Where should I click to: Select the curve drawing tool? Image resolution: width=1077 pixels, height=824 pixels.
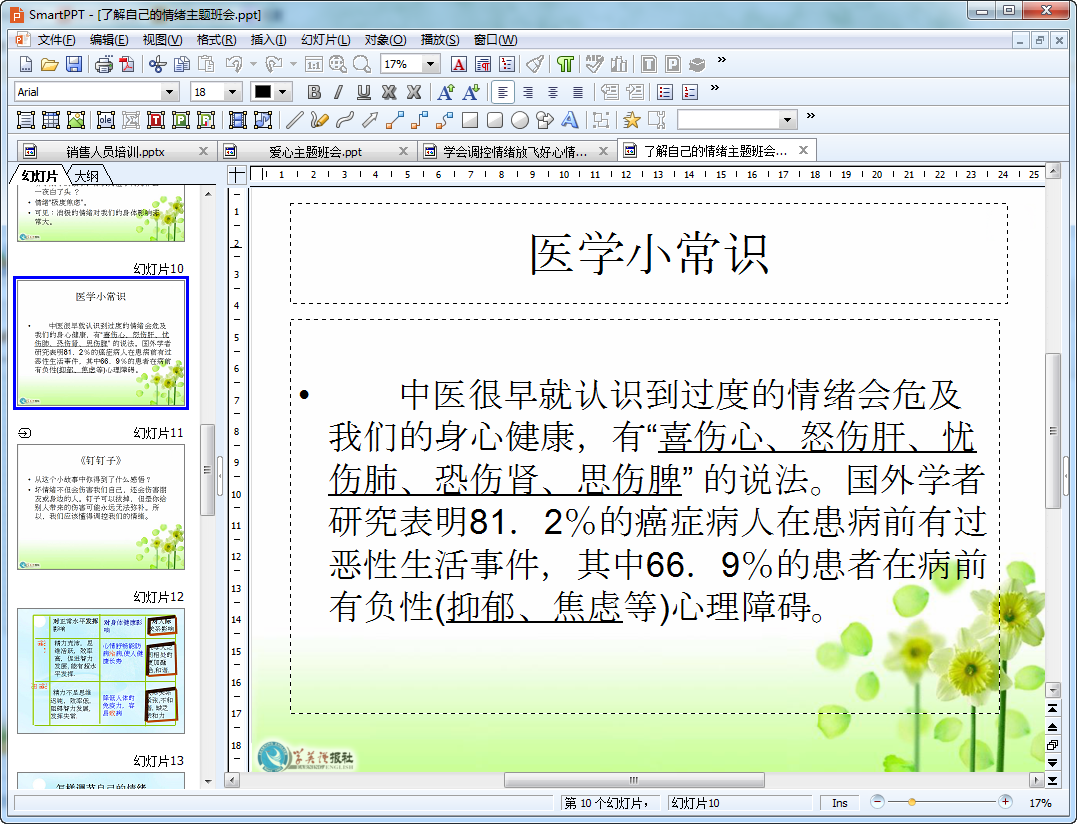(345, 120)
